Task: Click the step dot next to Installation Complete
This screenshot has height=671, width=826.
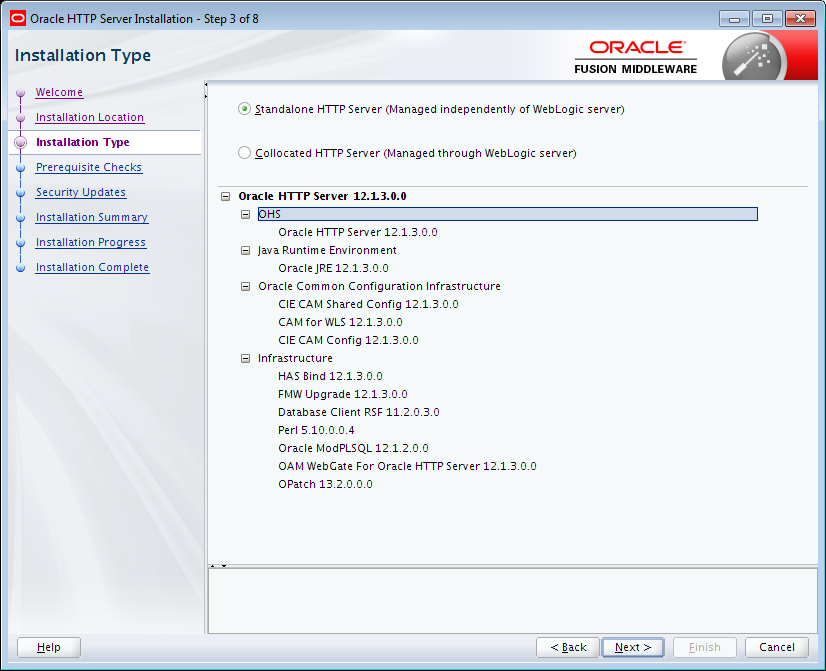Action: [21, 267]
